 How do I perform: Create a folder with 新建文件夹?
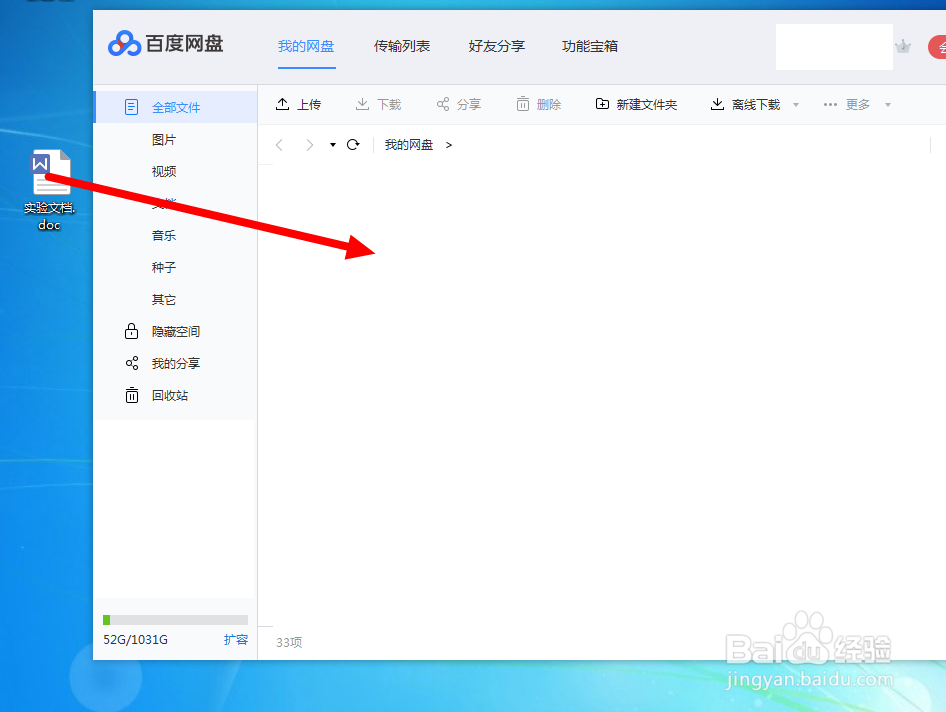click(x=636, y=104)
